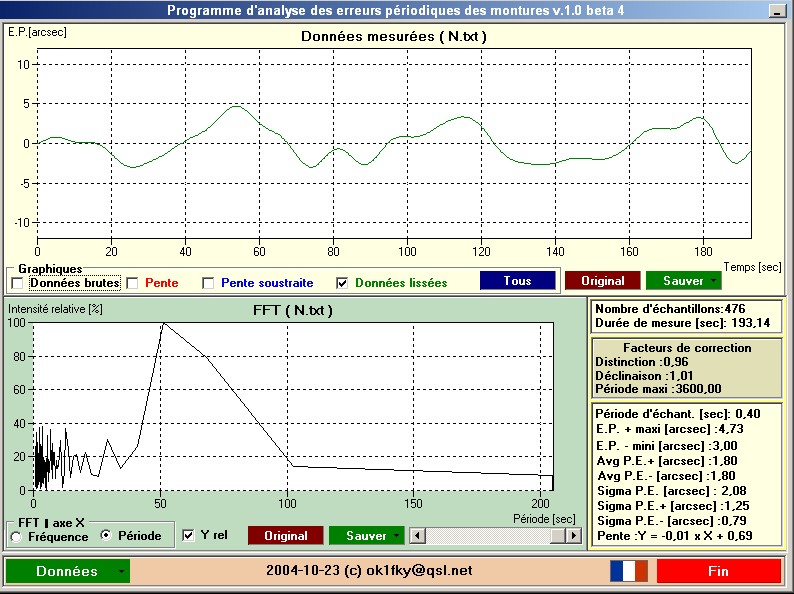Enable the Pente soustraite checkbox
The image size is (794, 594).
[x=208, y=283]
